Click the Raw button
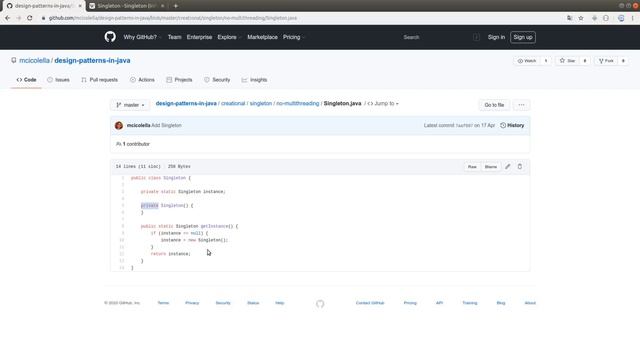 (472, 167)
